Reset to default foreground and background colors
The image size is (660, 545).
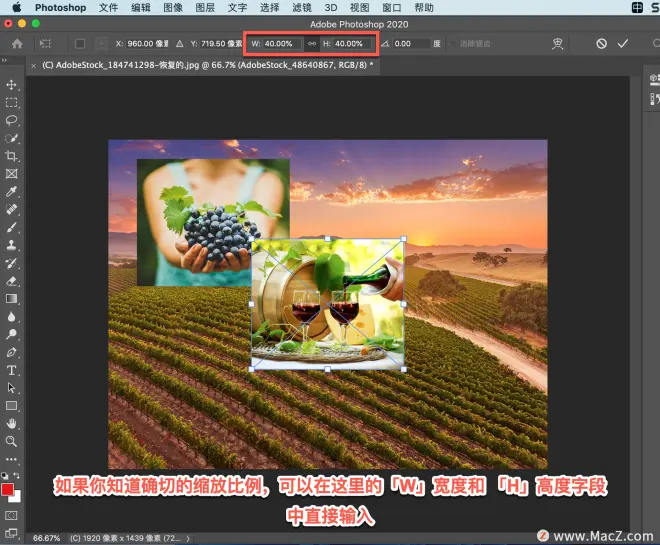click(x=4, y=476)
